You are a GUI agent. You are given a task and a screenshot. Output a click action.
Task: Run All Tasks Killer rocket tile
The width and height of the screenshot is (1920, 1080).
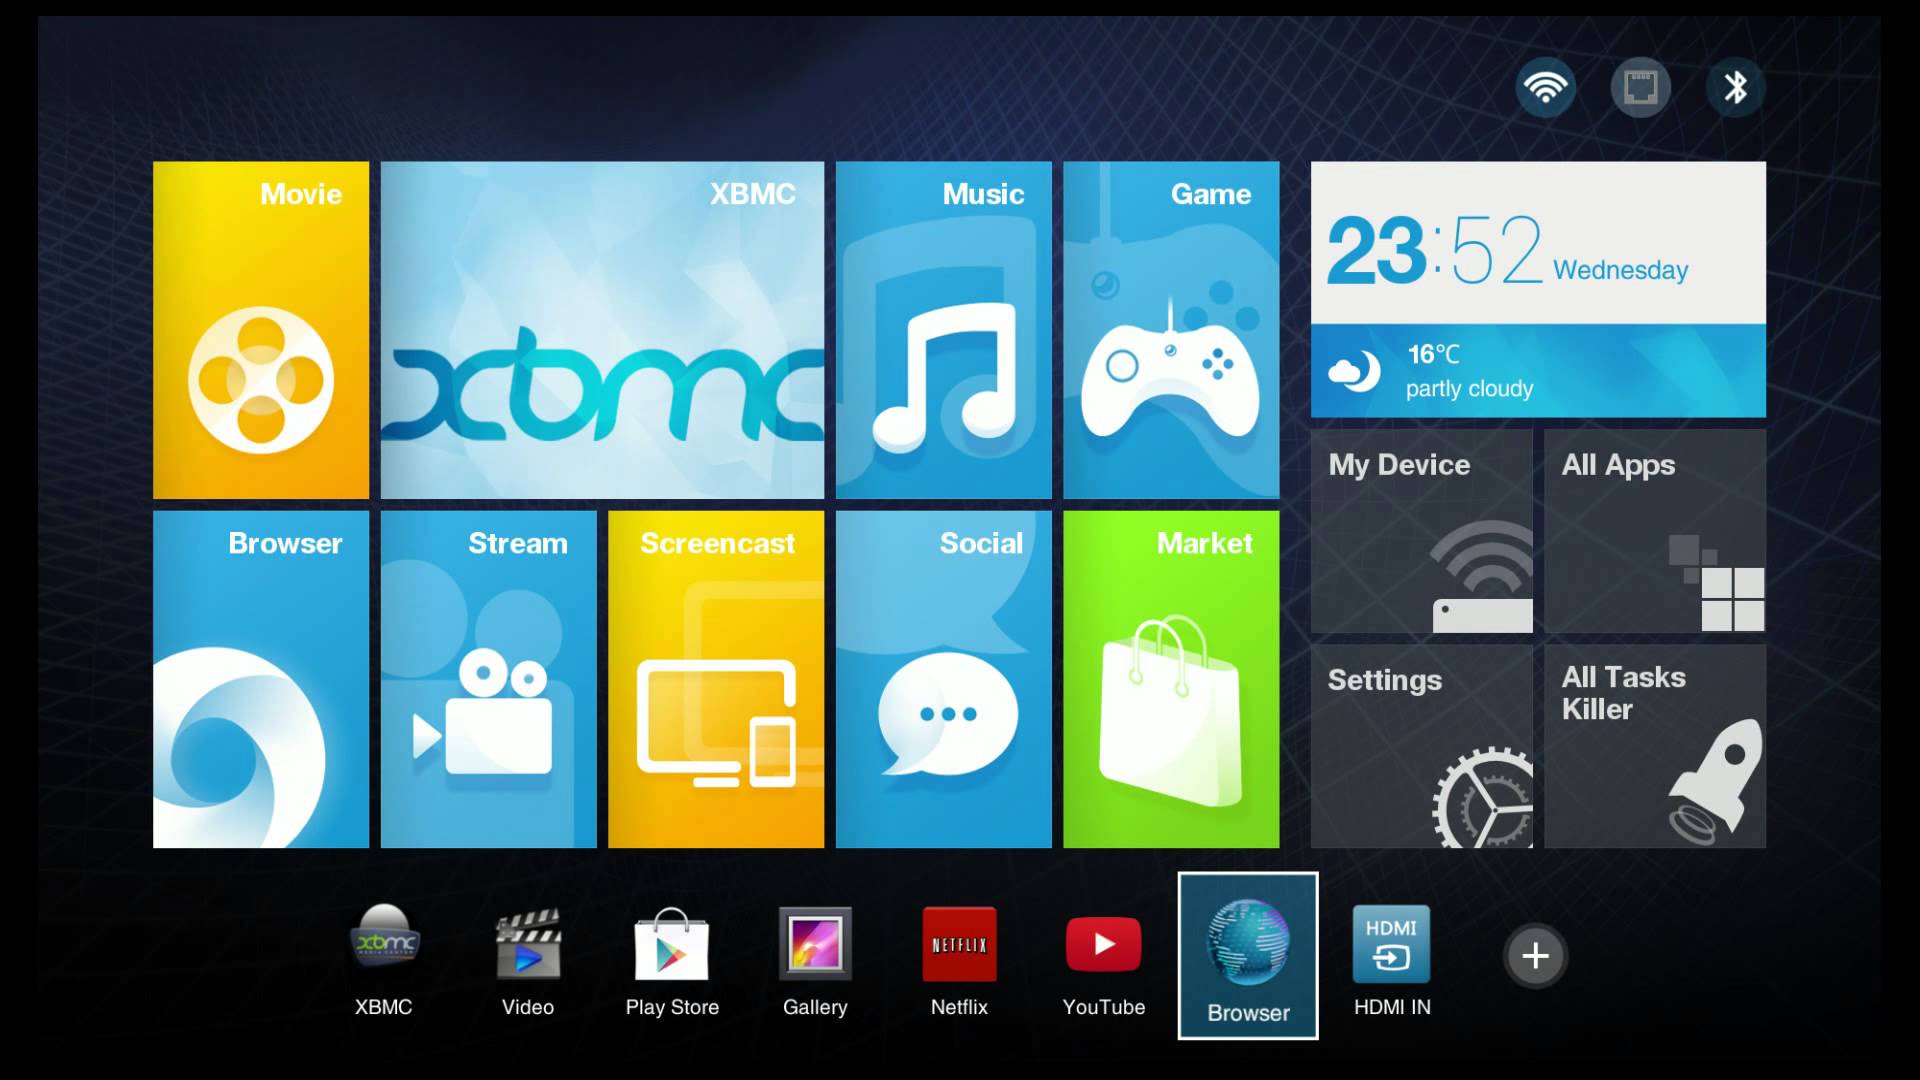point(1655,746)
